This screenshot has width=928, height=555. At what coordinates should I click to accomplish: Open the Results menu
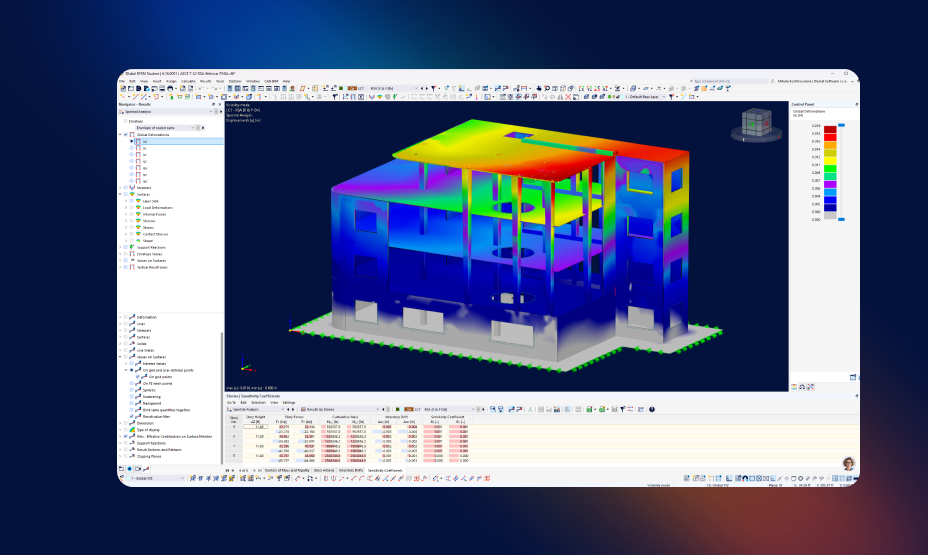pyautogui.click(x=205, y=81)
